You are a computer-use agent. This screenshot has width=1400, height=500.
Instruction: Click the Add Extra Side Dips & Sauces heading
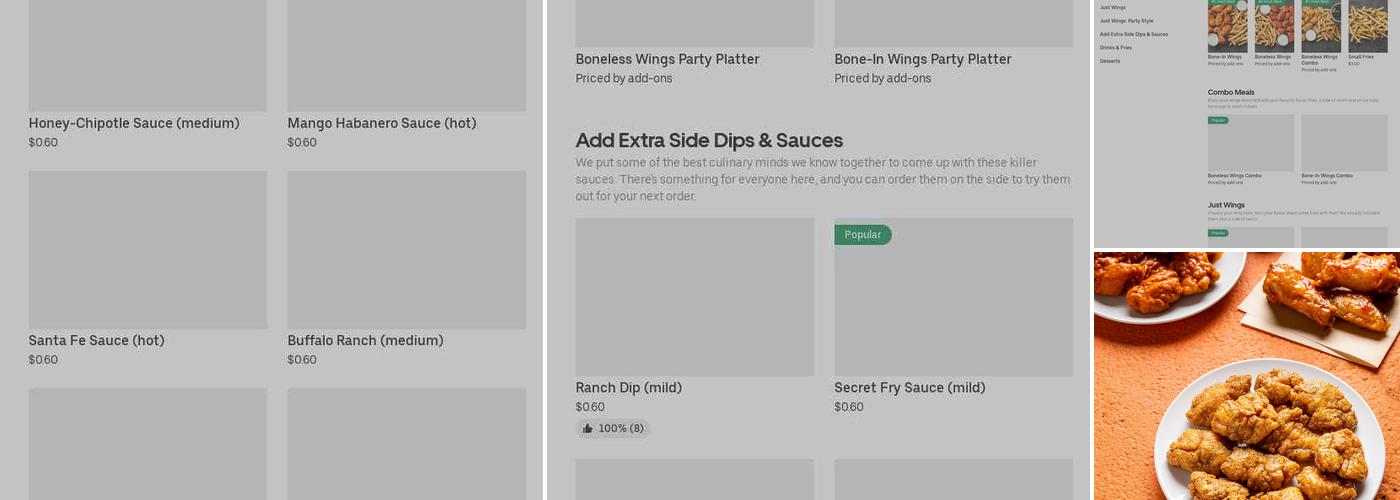pos(709,141)
